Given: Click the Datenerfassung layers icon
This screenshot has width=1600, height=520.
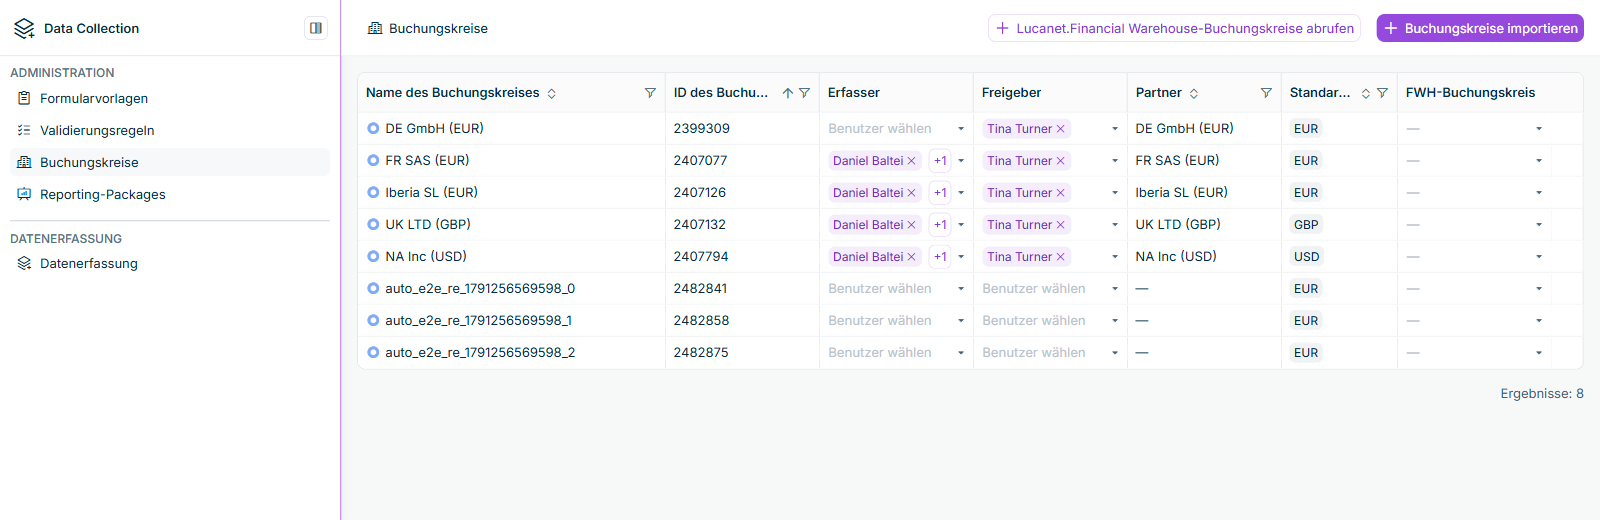Looking at the screenshot, I should coord(24,263).
